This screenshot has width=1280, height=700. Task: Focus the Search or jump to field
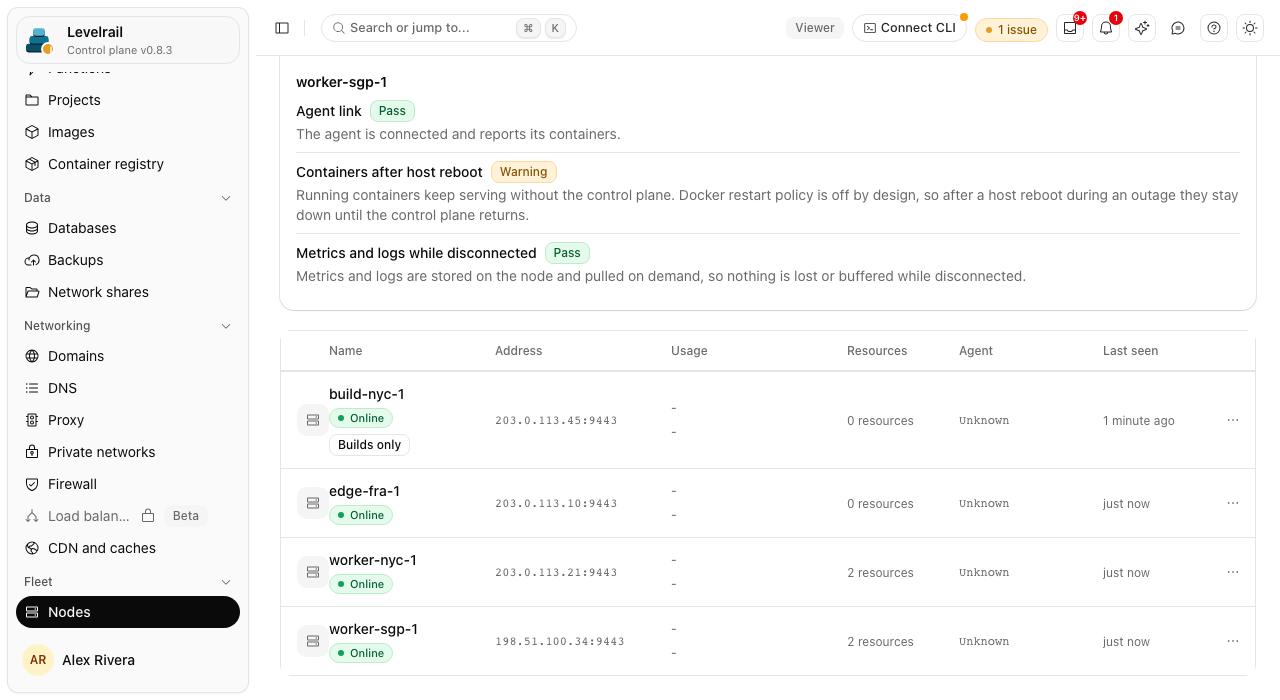[449, 28]
